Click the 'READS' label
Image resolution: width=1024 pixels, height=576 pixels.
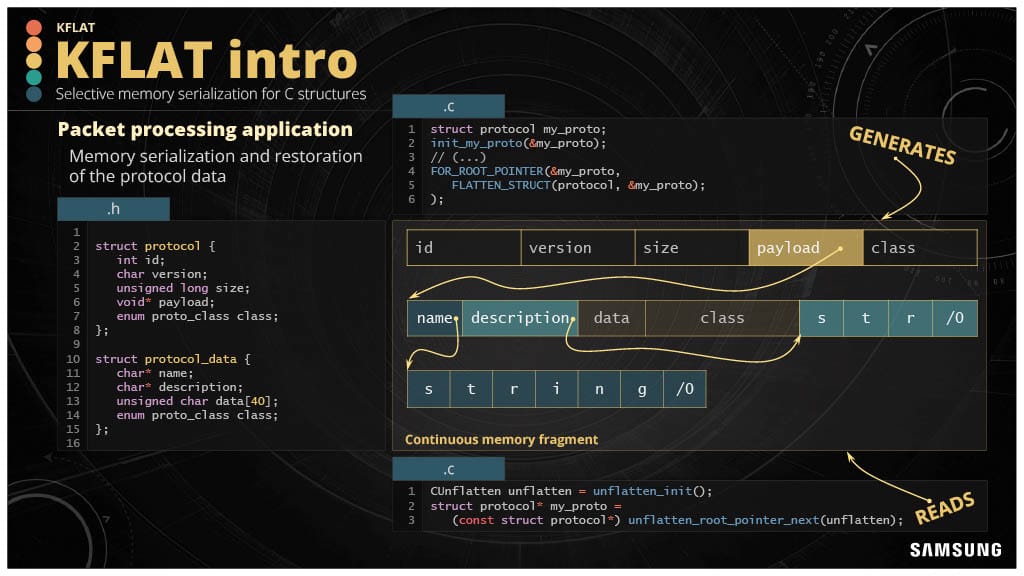click(944, 508)
